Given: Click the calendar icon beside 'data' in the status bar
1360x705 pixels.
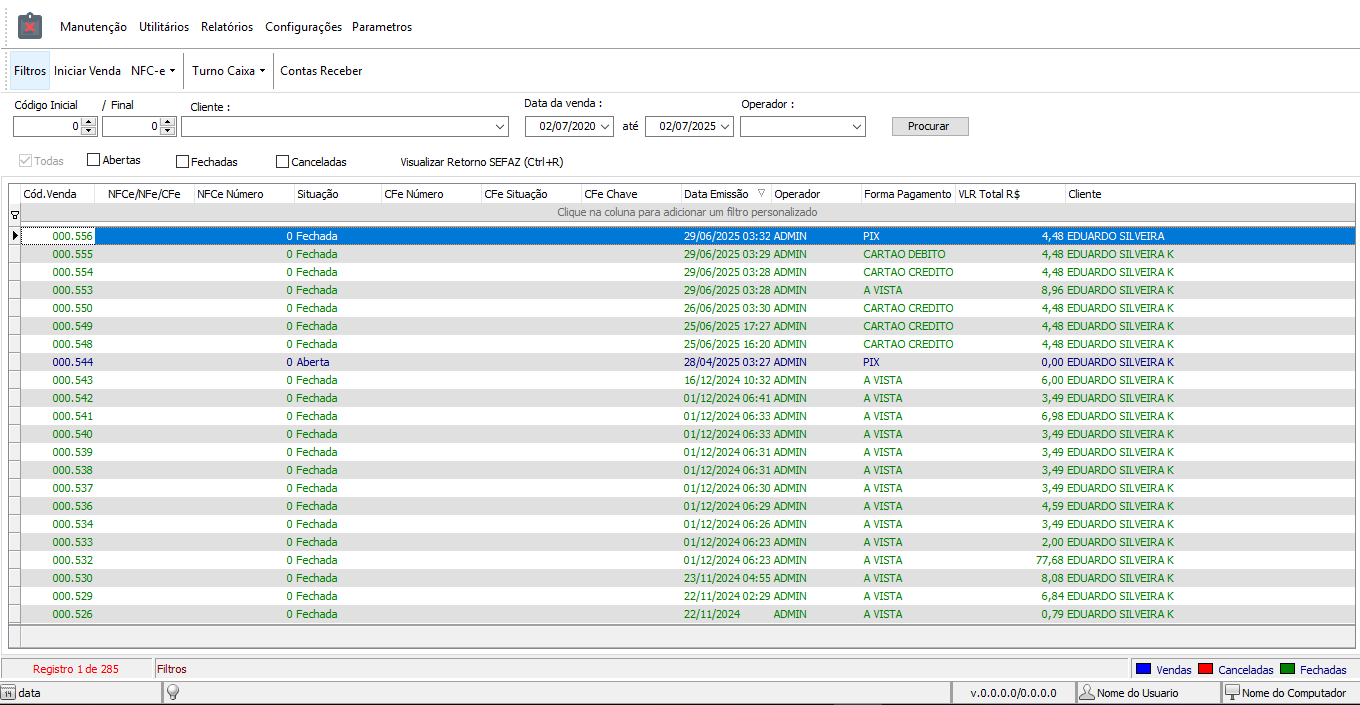Looking at the screenshot, I should [x=8, y=692].
